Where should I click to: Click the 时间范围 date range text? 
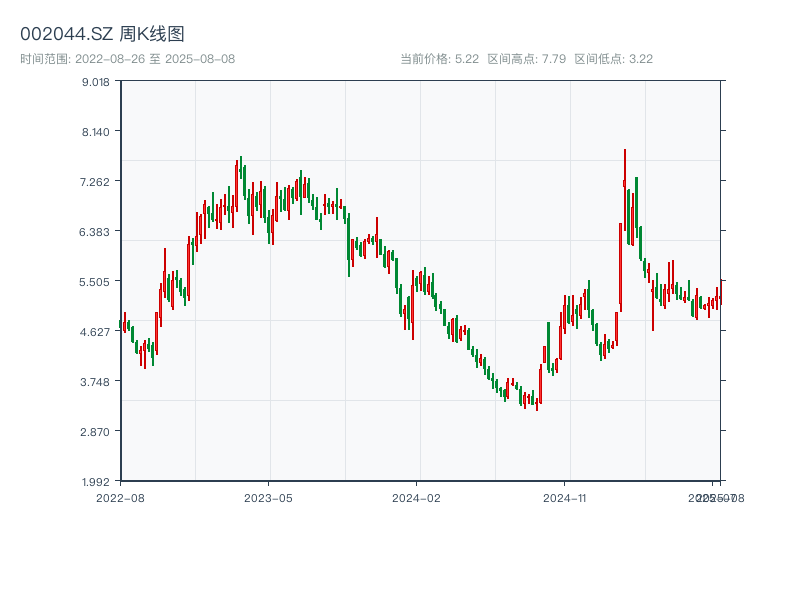127,59
